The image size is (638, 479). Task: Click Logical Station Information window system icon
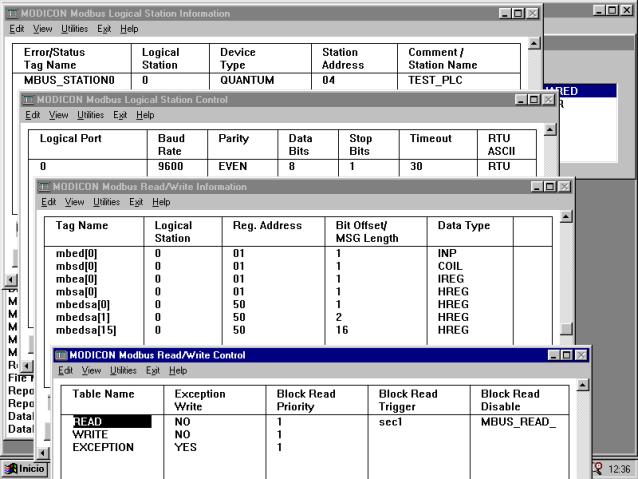pos(13,13)
